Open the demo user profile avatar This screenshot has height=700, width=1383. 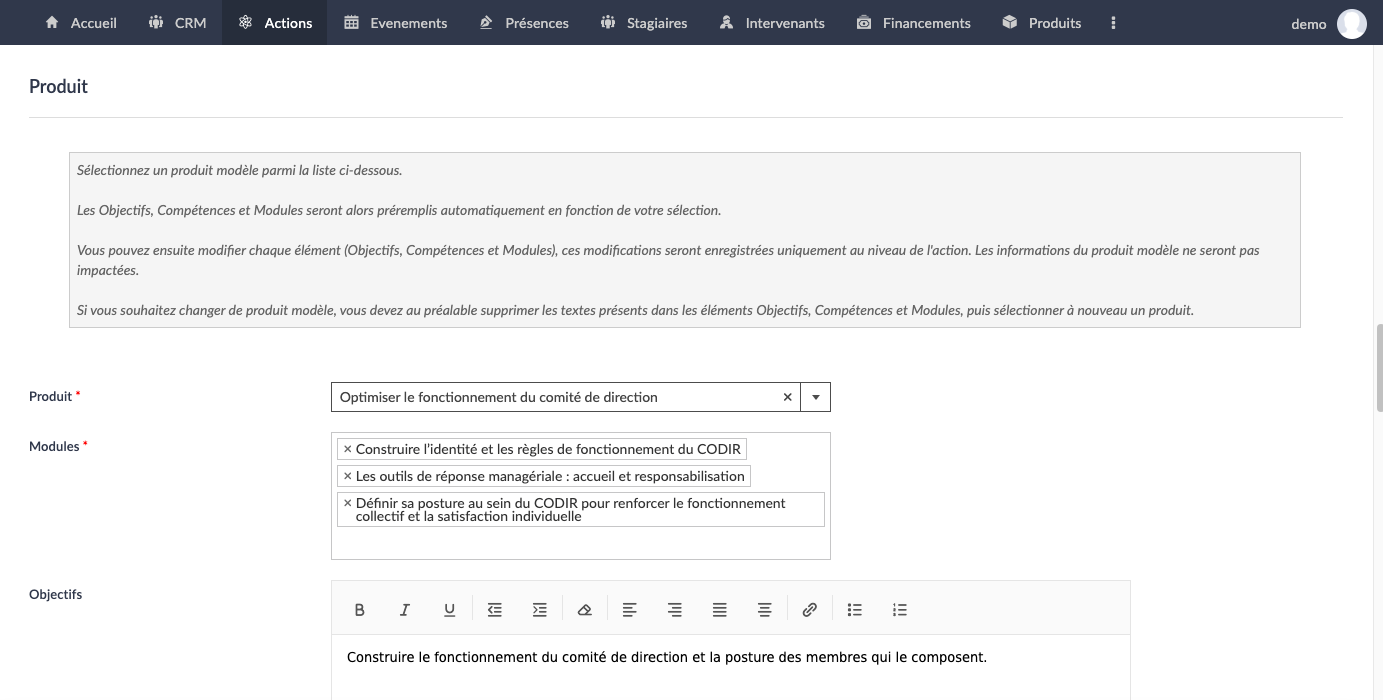tap(1352, 23)
